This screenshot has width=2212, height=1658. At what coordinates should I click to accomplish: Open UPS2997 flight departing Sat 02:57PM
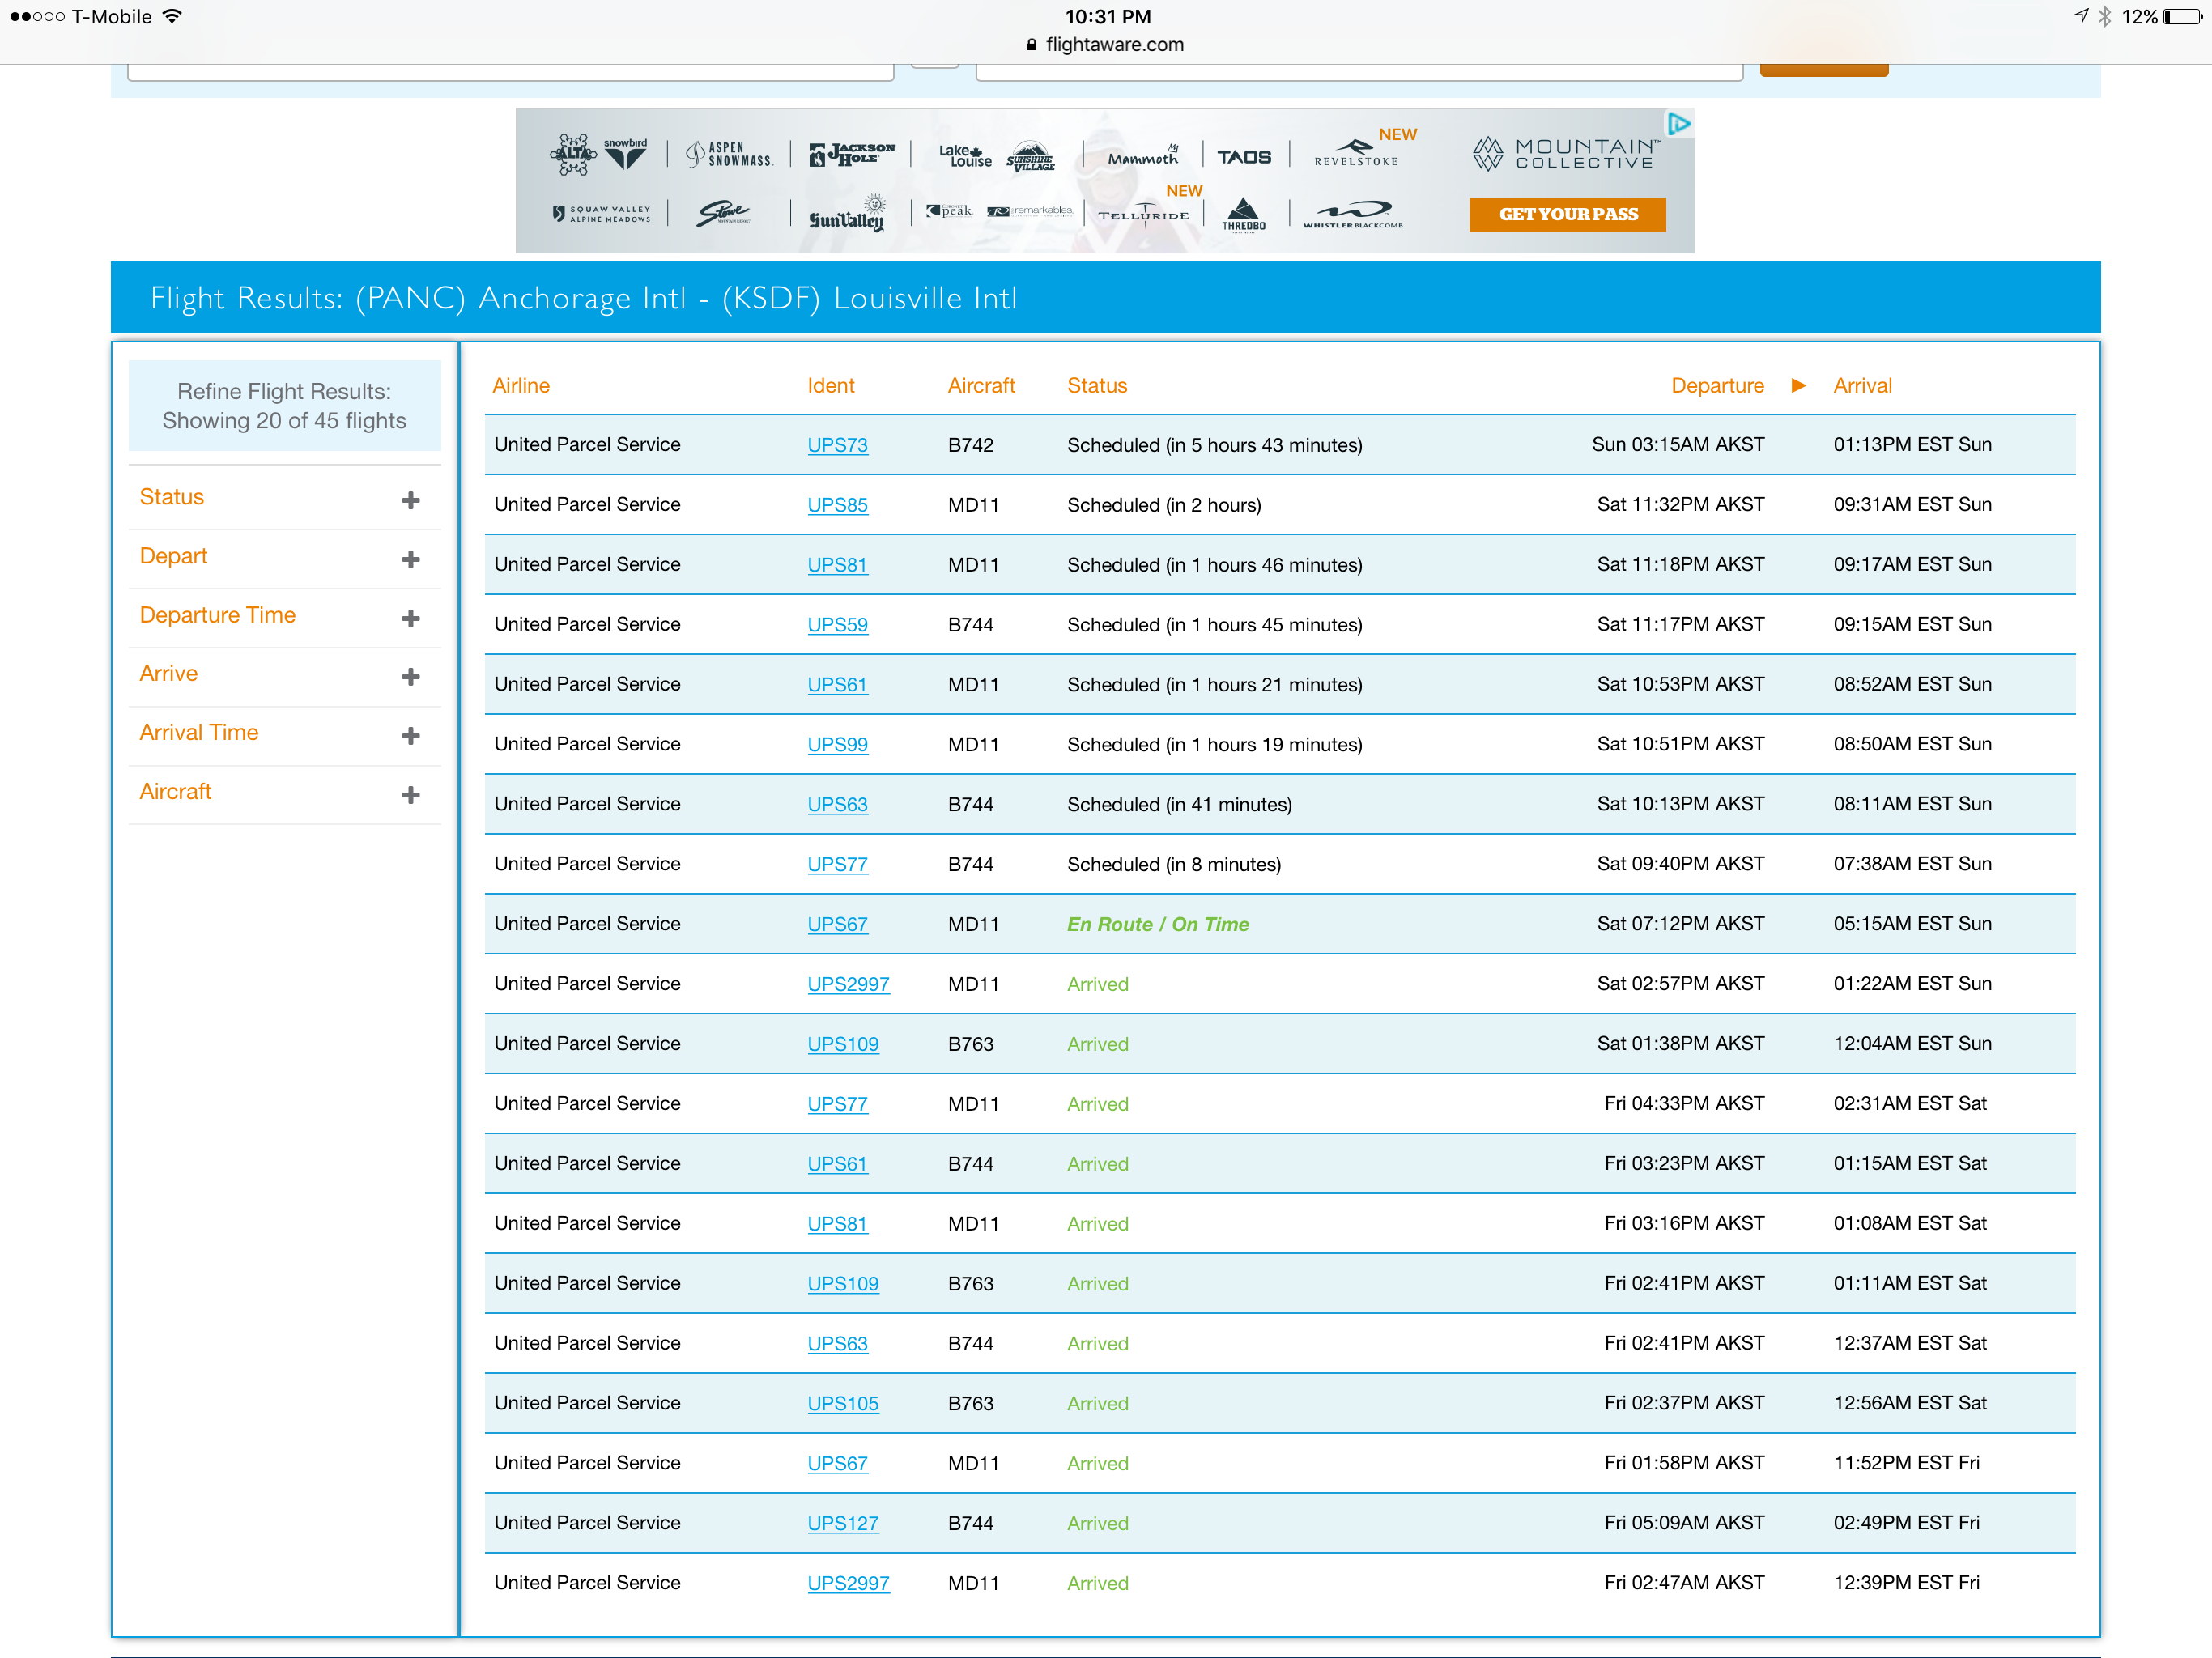tap(848, 984)
